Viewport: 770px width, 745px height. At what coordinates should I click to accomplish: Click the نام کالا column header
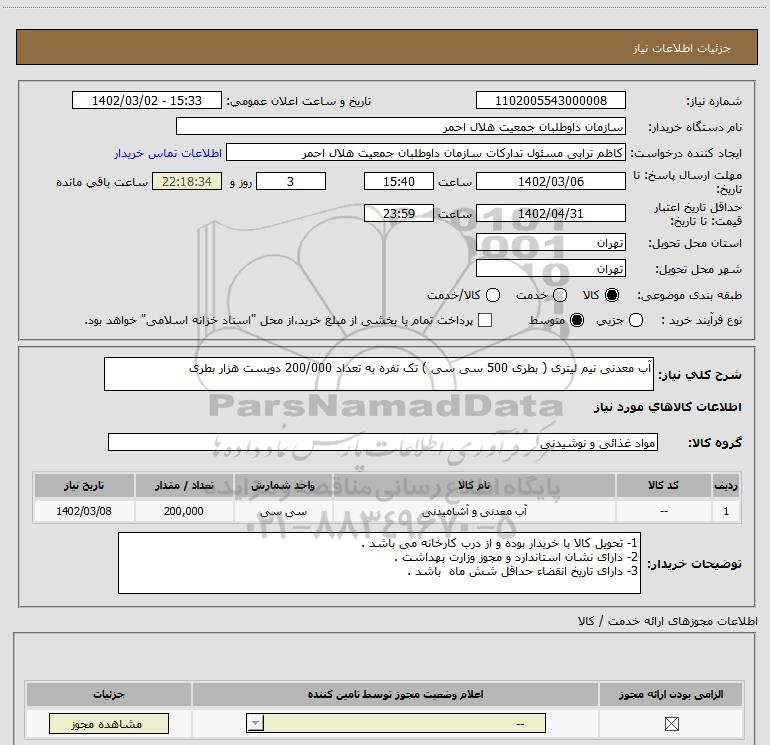tap(474, 485)
